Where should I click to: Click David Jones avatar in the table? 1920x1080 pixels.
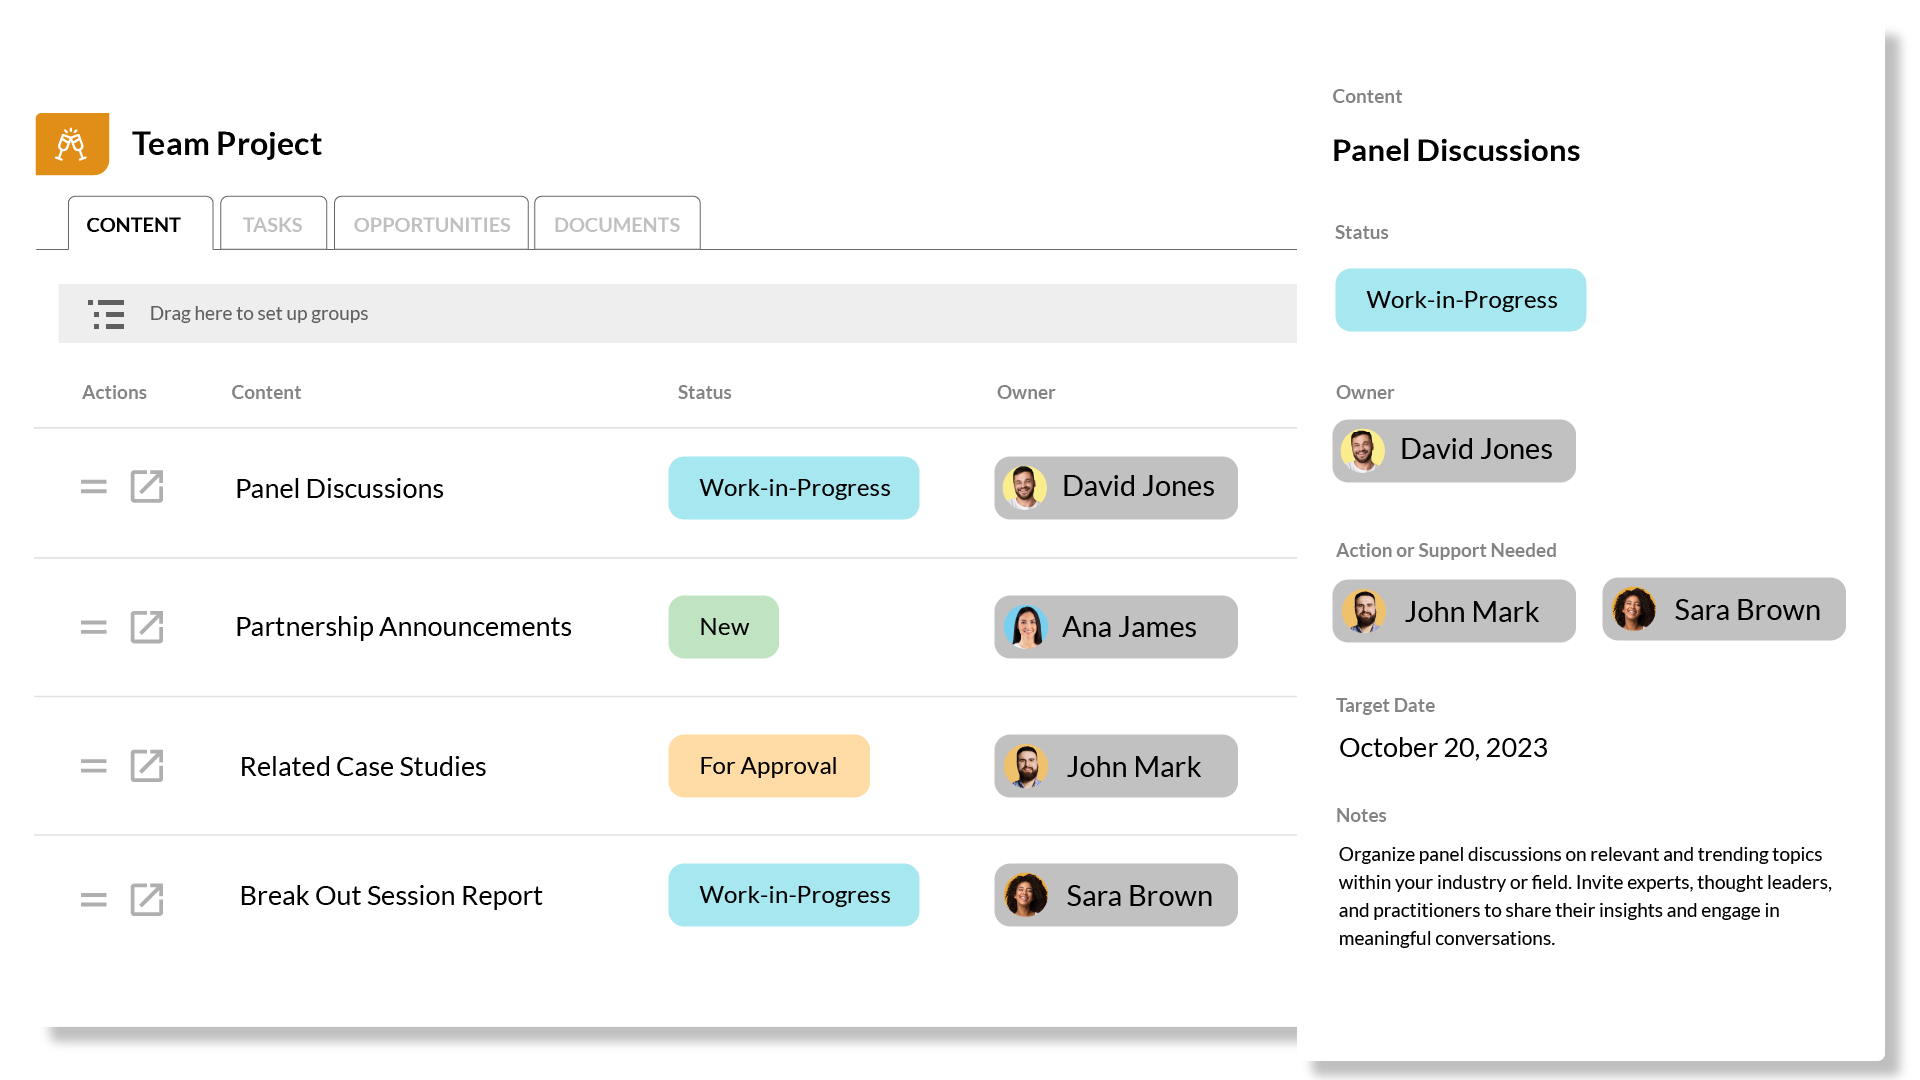tap(1025, 488)
